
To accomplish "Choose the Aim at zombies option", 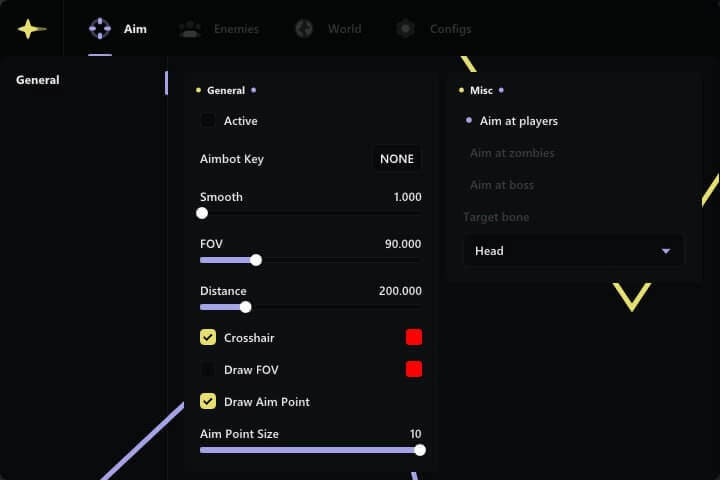I will click(512, 153).
